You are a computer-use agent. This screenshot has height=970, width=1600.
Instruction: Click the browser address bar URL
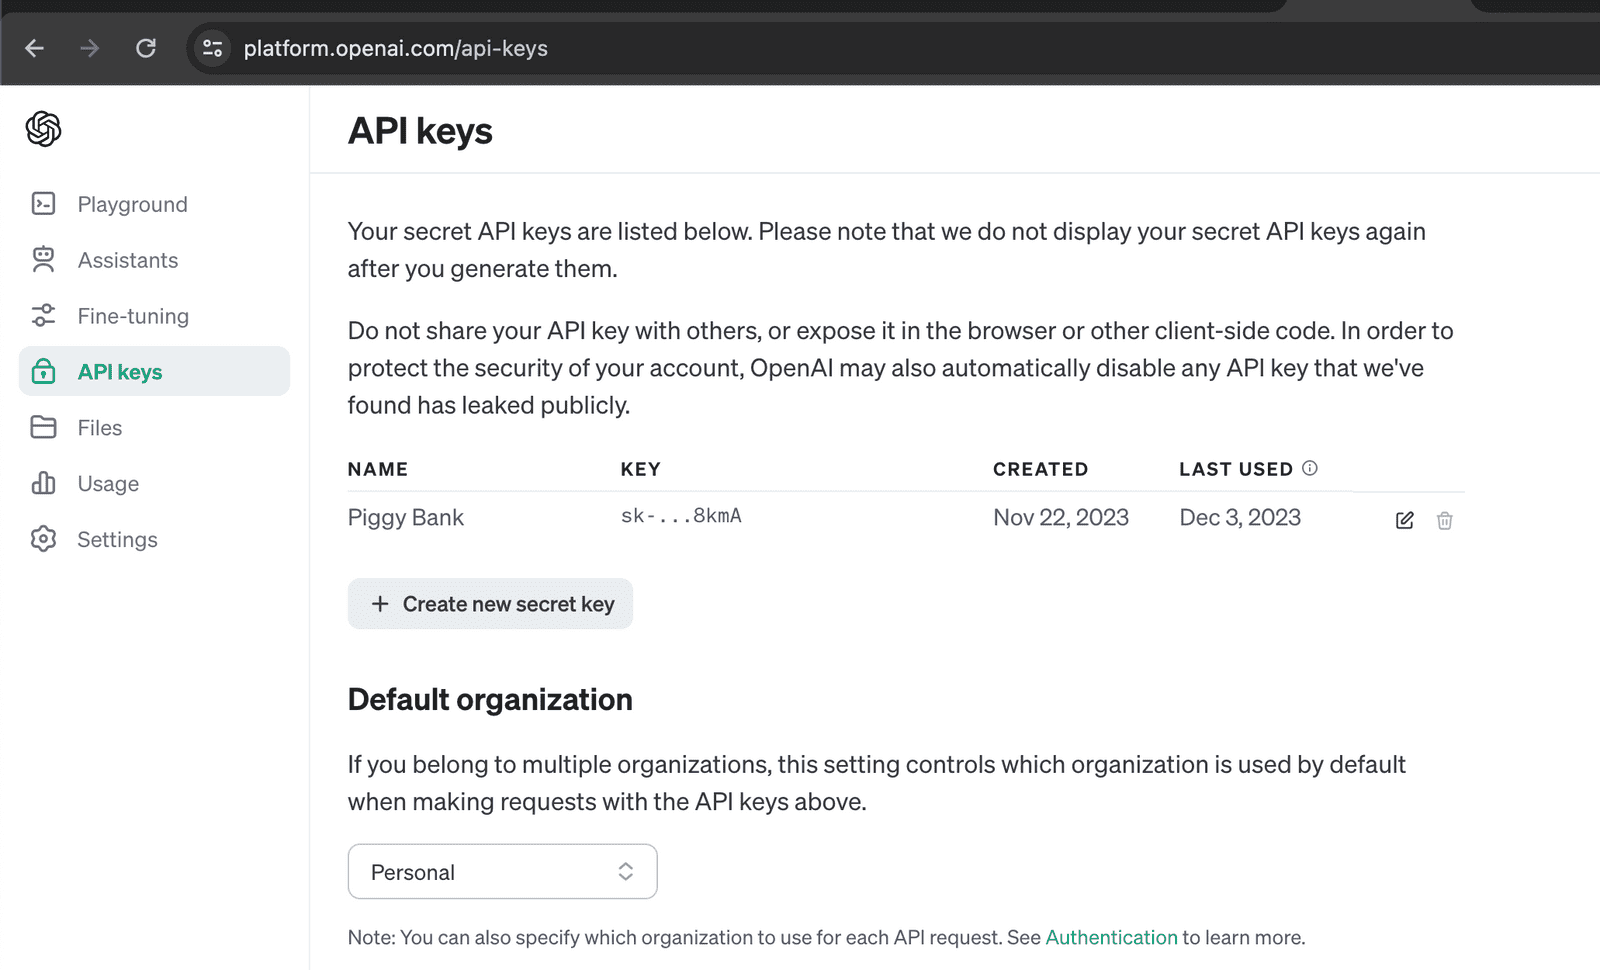click(394, 47)
